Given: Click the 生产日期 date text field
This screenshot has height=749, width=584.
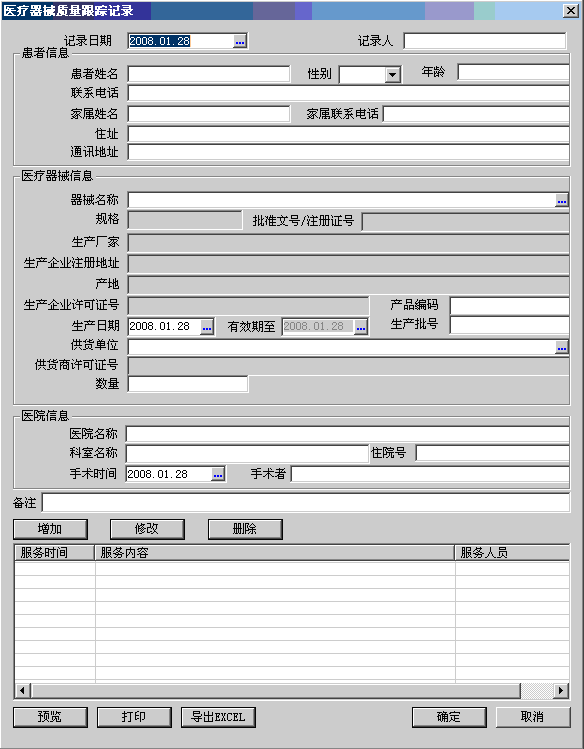Looking at the screenshot, I should click(164, 327).
